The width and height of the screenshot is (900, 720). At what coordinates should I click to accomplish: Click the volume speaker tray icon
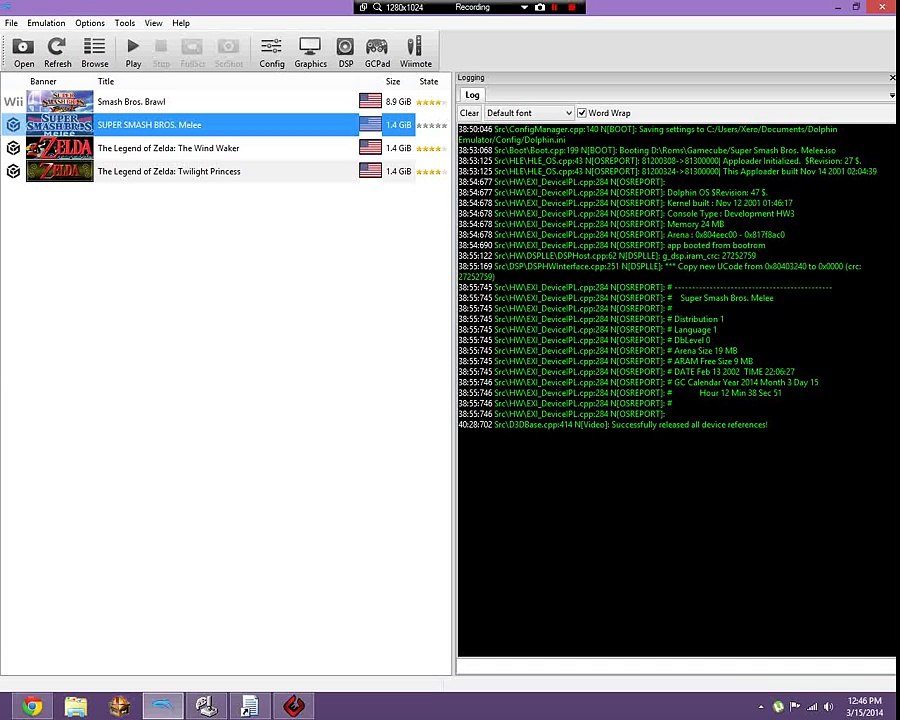[x=828, y=706]
